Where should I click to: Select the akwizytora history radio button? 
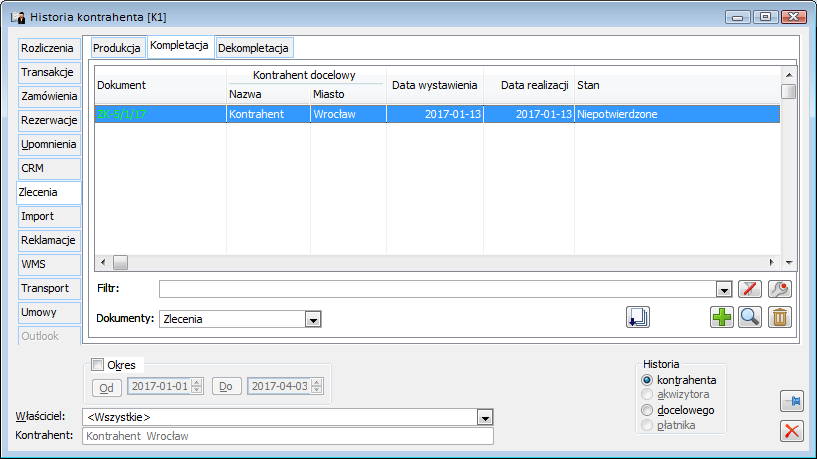(x=647, y=394)
